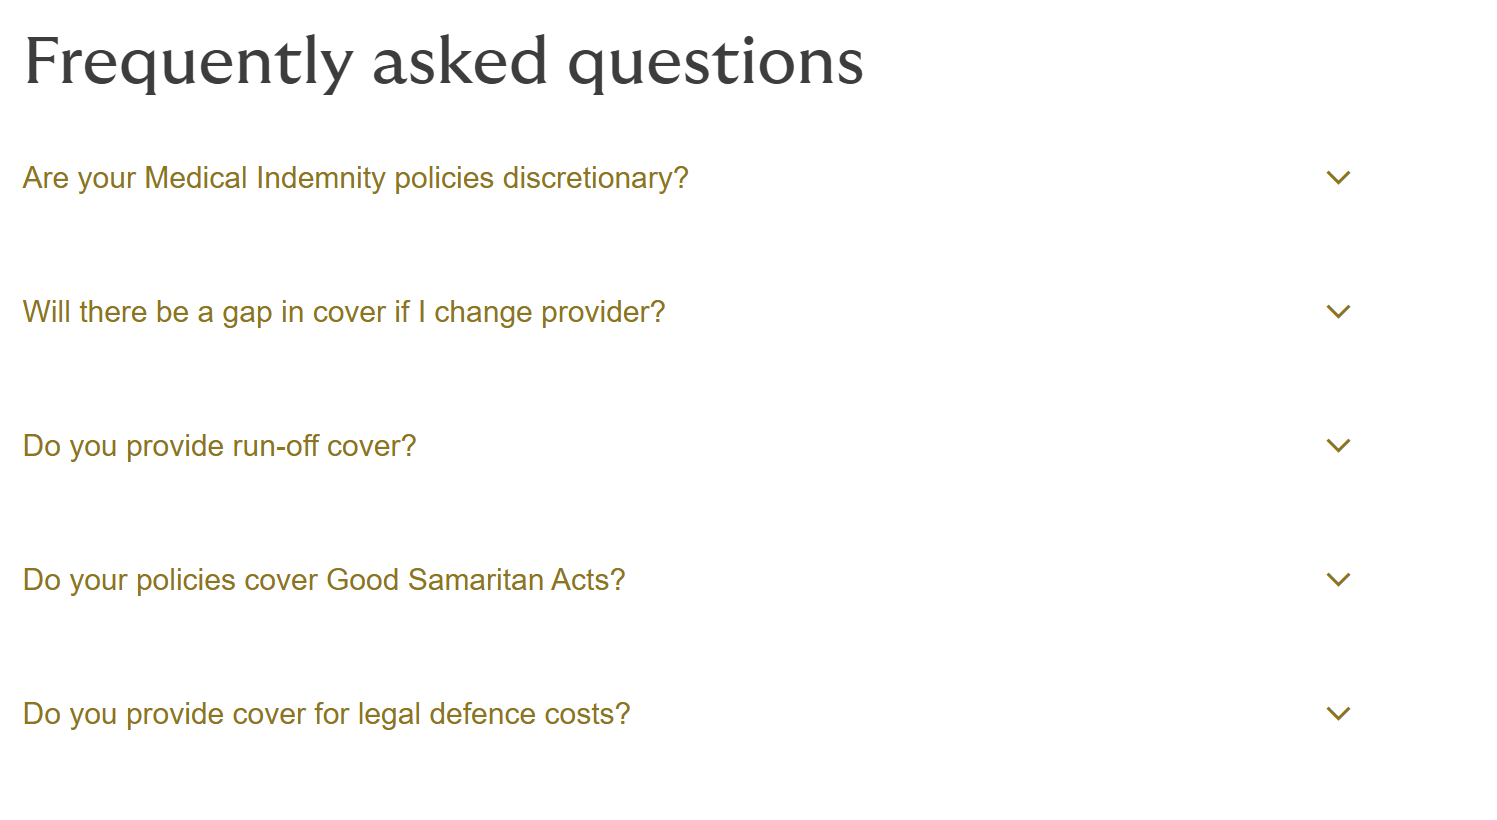Click the chevron beside the first FAQ

(1338, 178)
